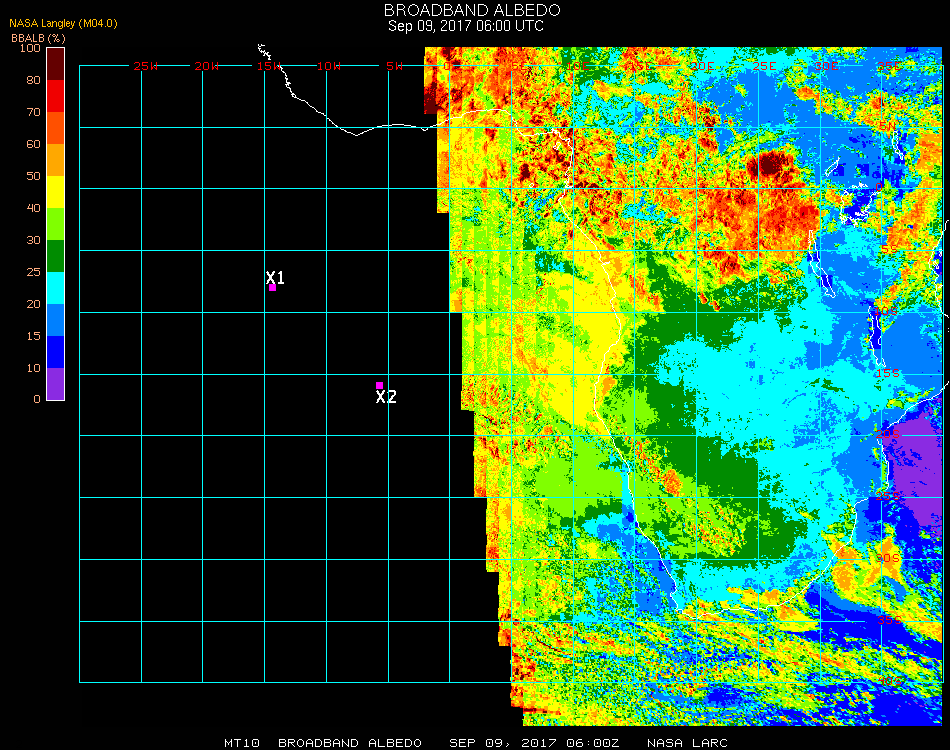Click the 'BBALB (%)' legend heading
The image size is (950, 750).
click(x=38, y=38)
